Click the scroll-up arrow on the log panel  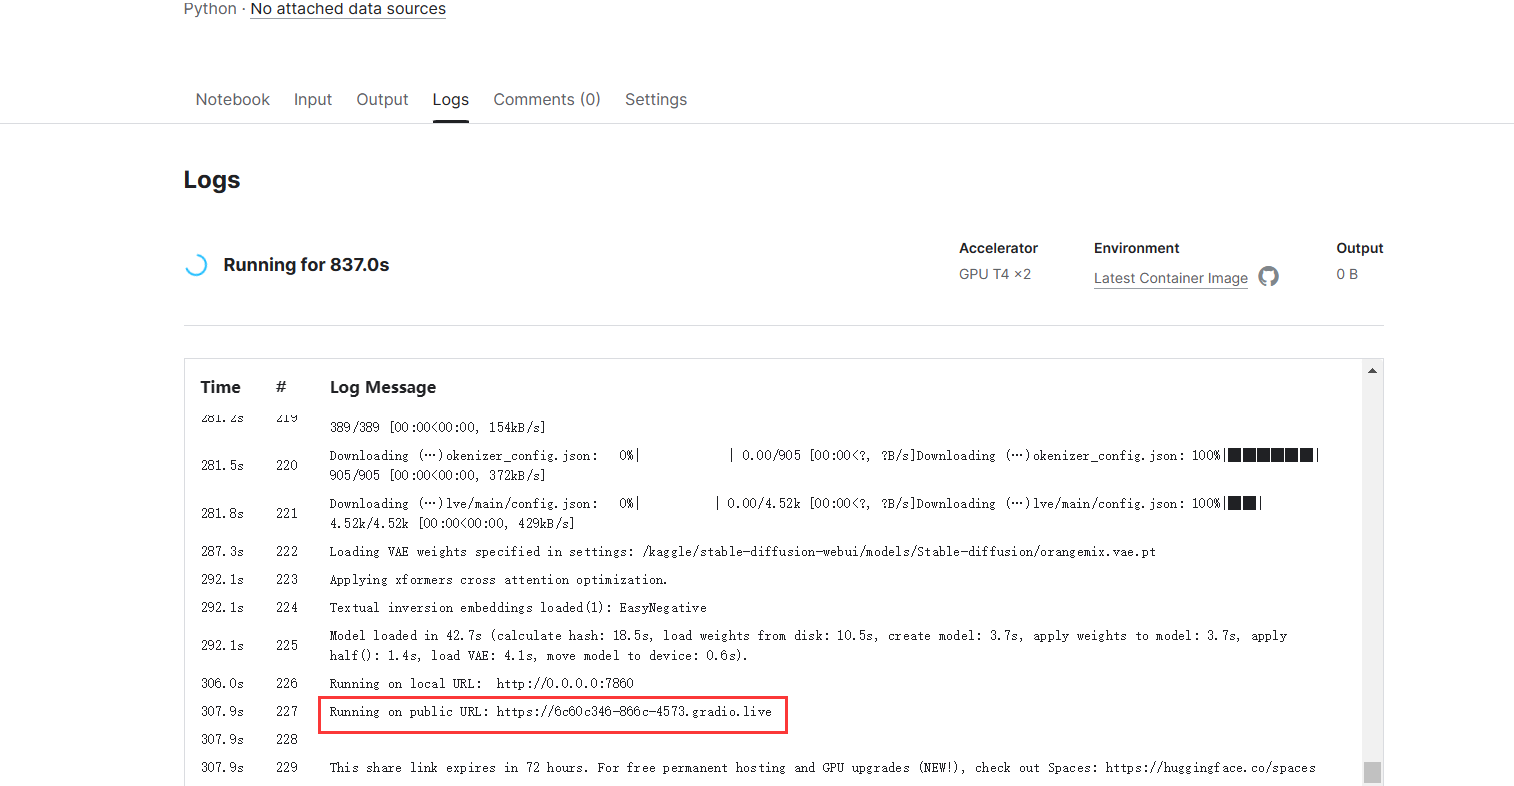pyautogui.click(x=1372, y=369)
